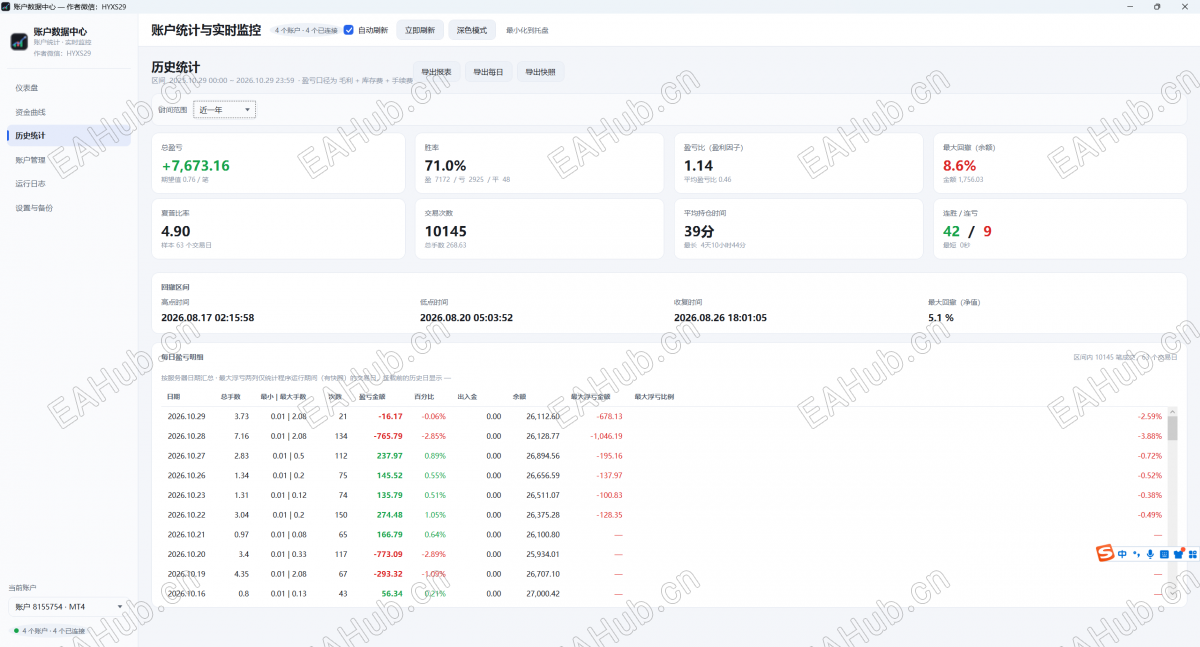Switch to 深色模式 with its button
Image resolution: width=1200 pixels, height=647 pixels.
[472, 30]
